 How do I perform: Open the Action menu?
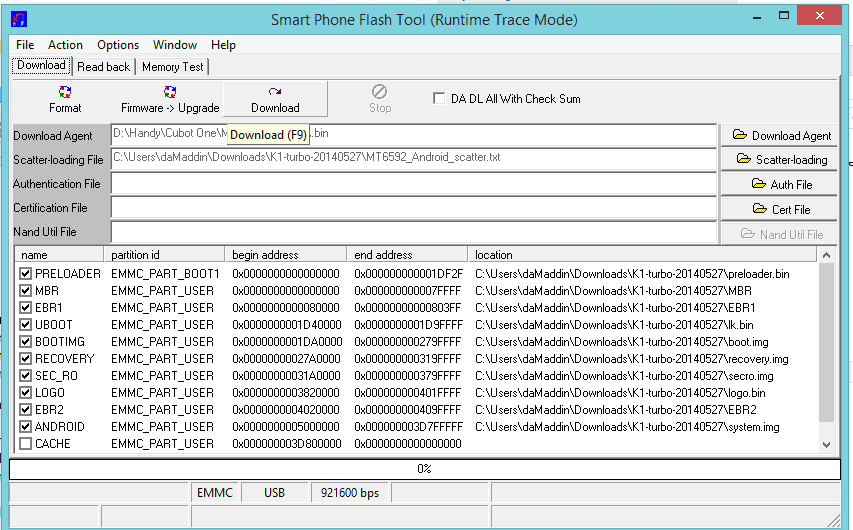point(65,45)
